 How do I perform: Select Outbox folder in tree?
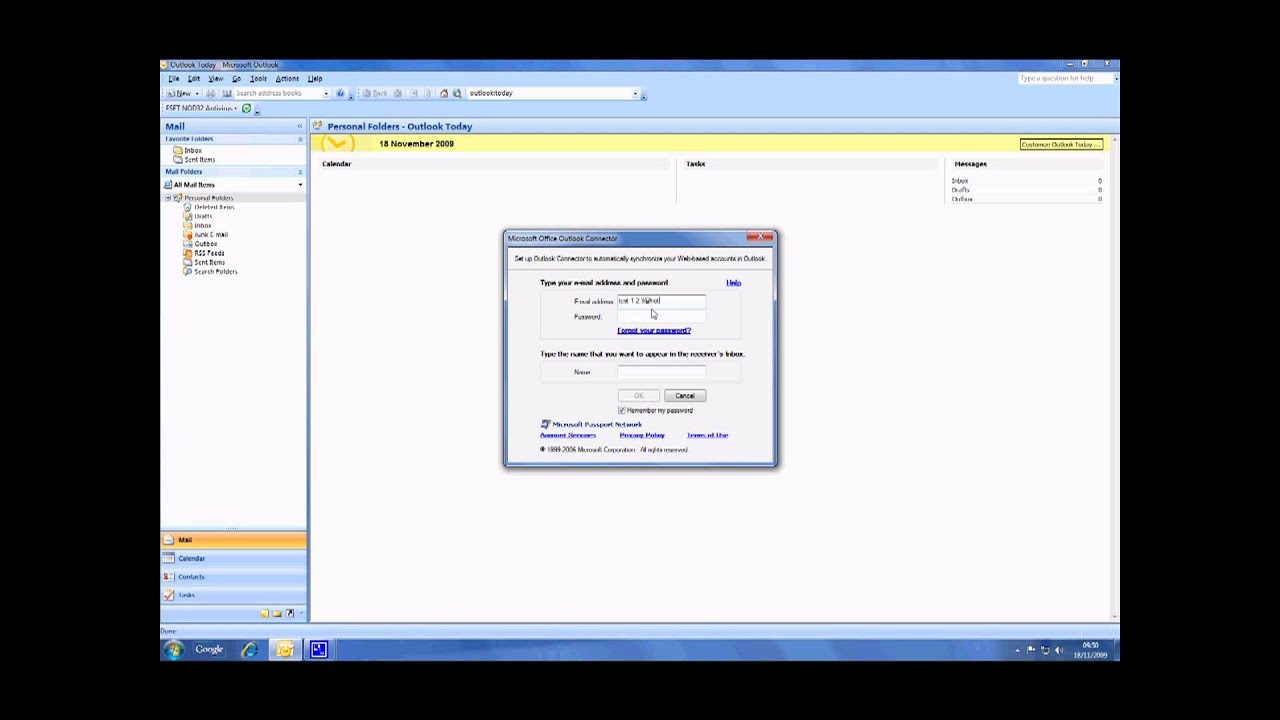(x=206, y=244)
